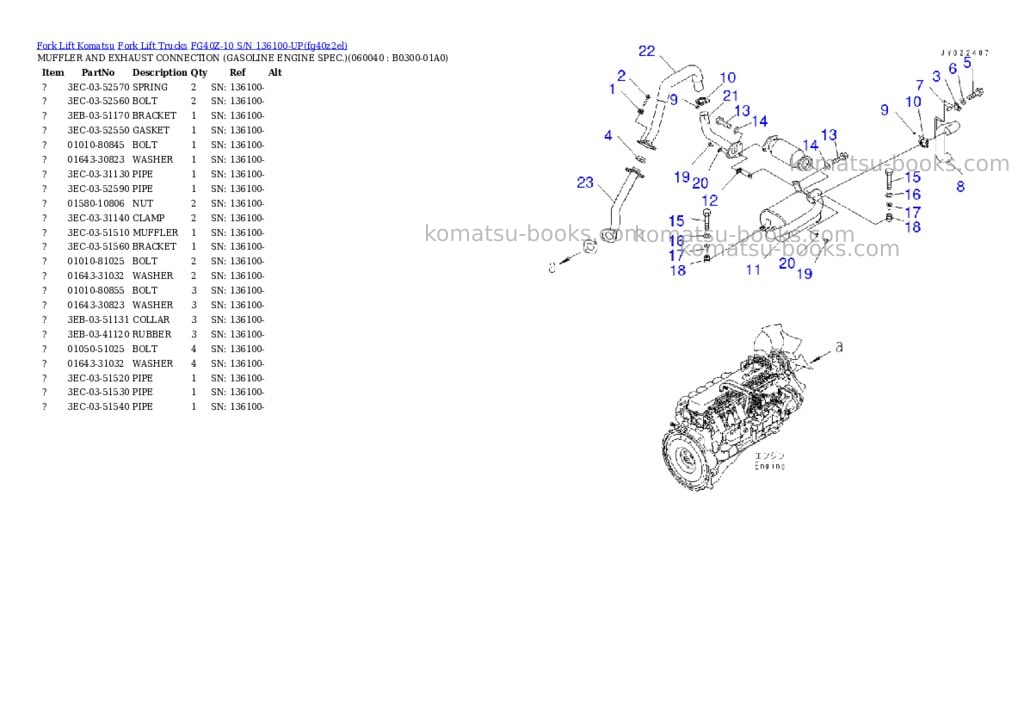Screen dimensions: 1024x725
Task: Click the GASKET description cell
Action: [151, 131]
